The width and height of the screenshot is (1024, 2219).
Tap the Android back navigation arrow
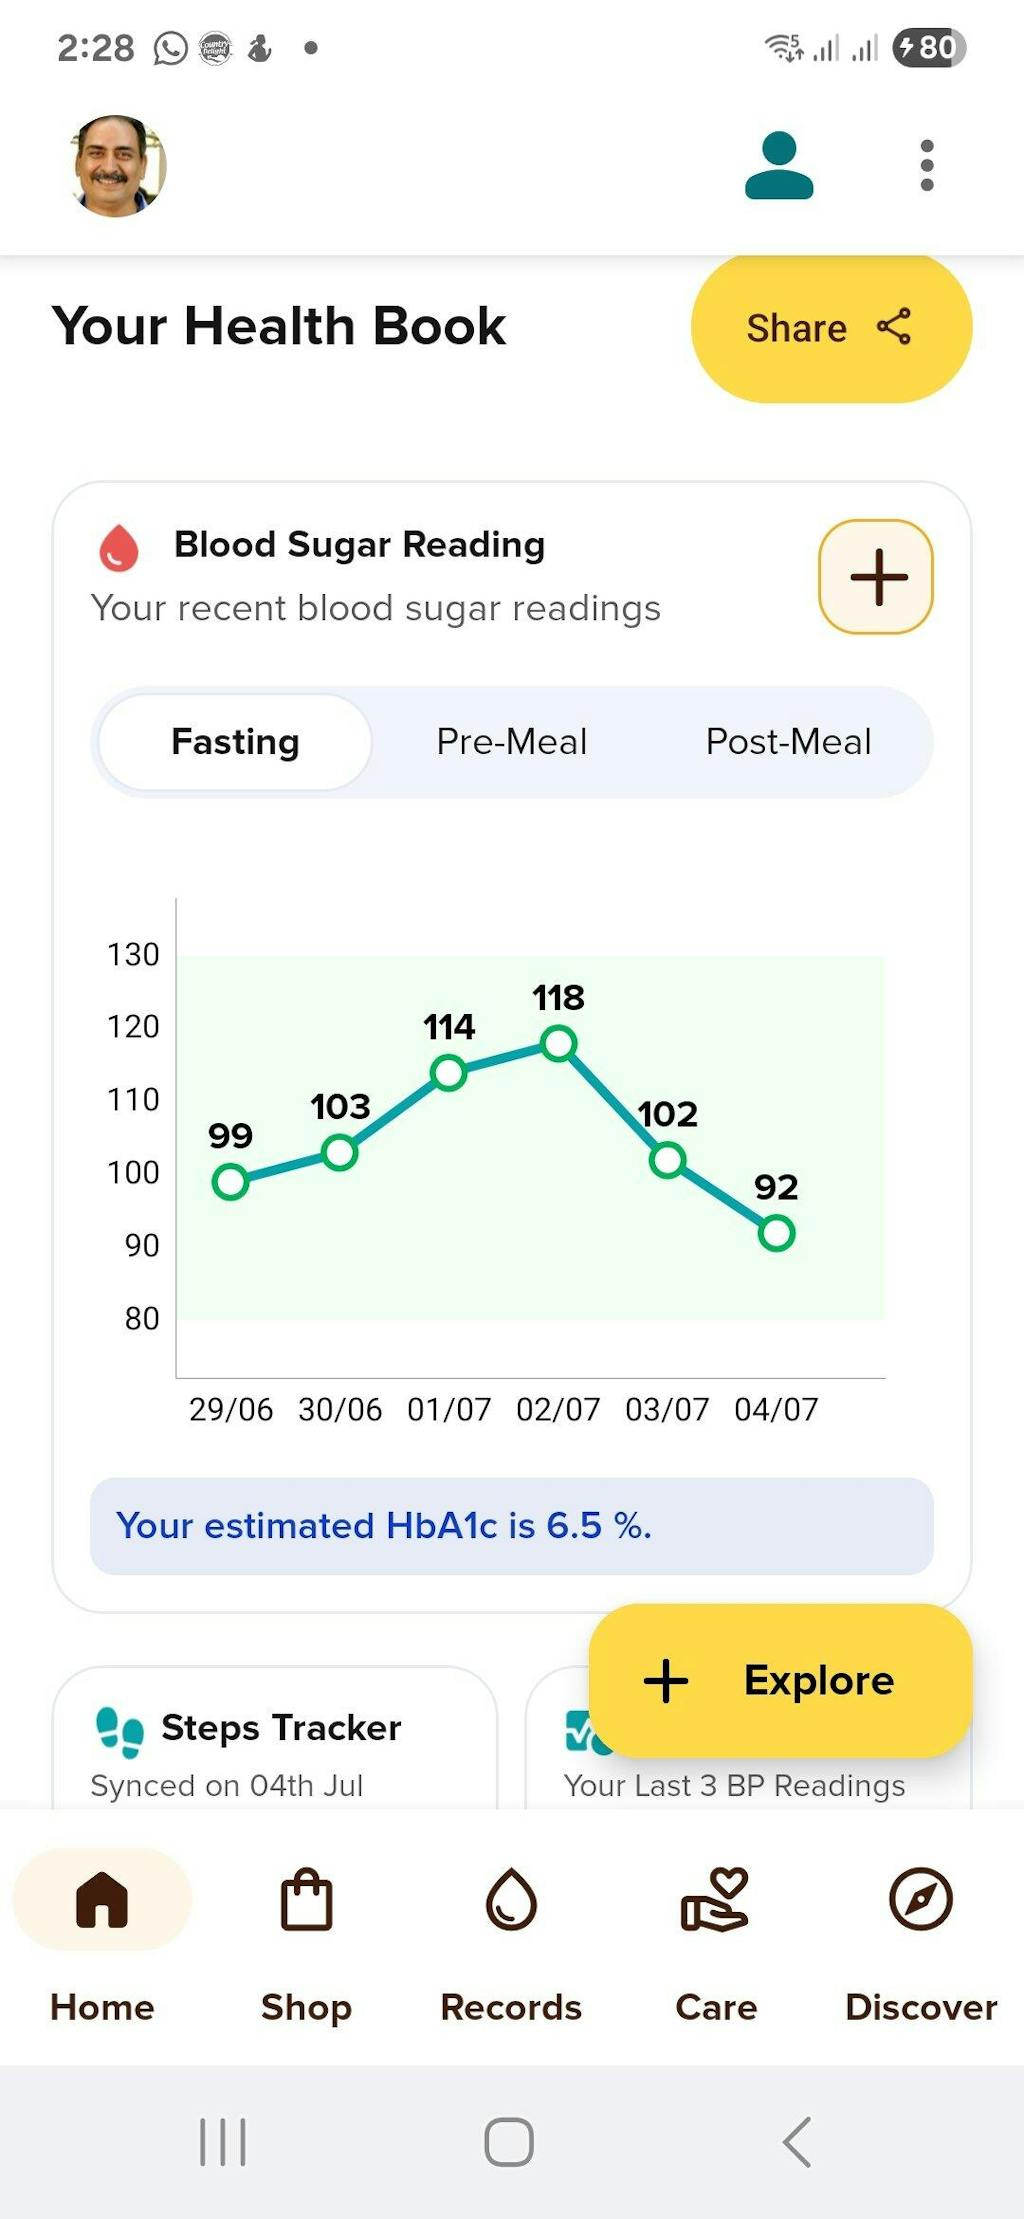pos(797,2142)
